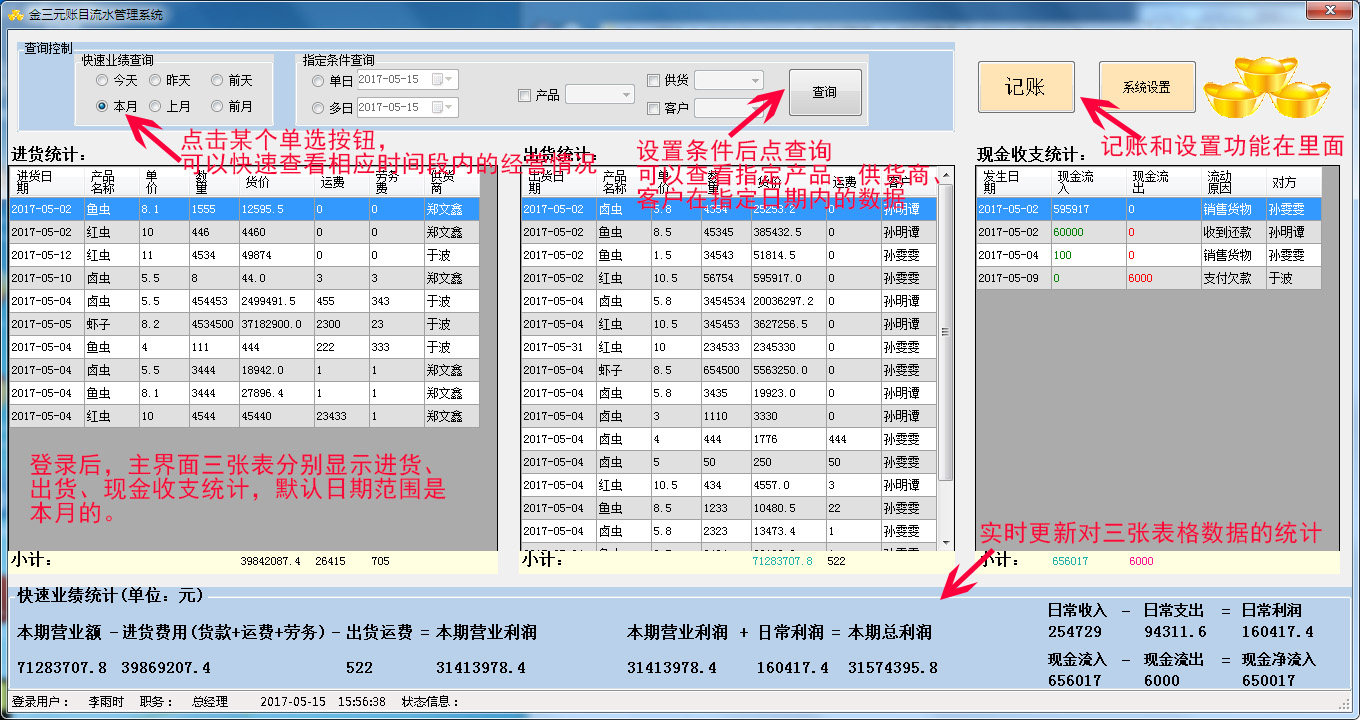This screenshot has height=720, width=1360.
Task: Click the job title 总经理 in status bar
Action: coord(210,702)
